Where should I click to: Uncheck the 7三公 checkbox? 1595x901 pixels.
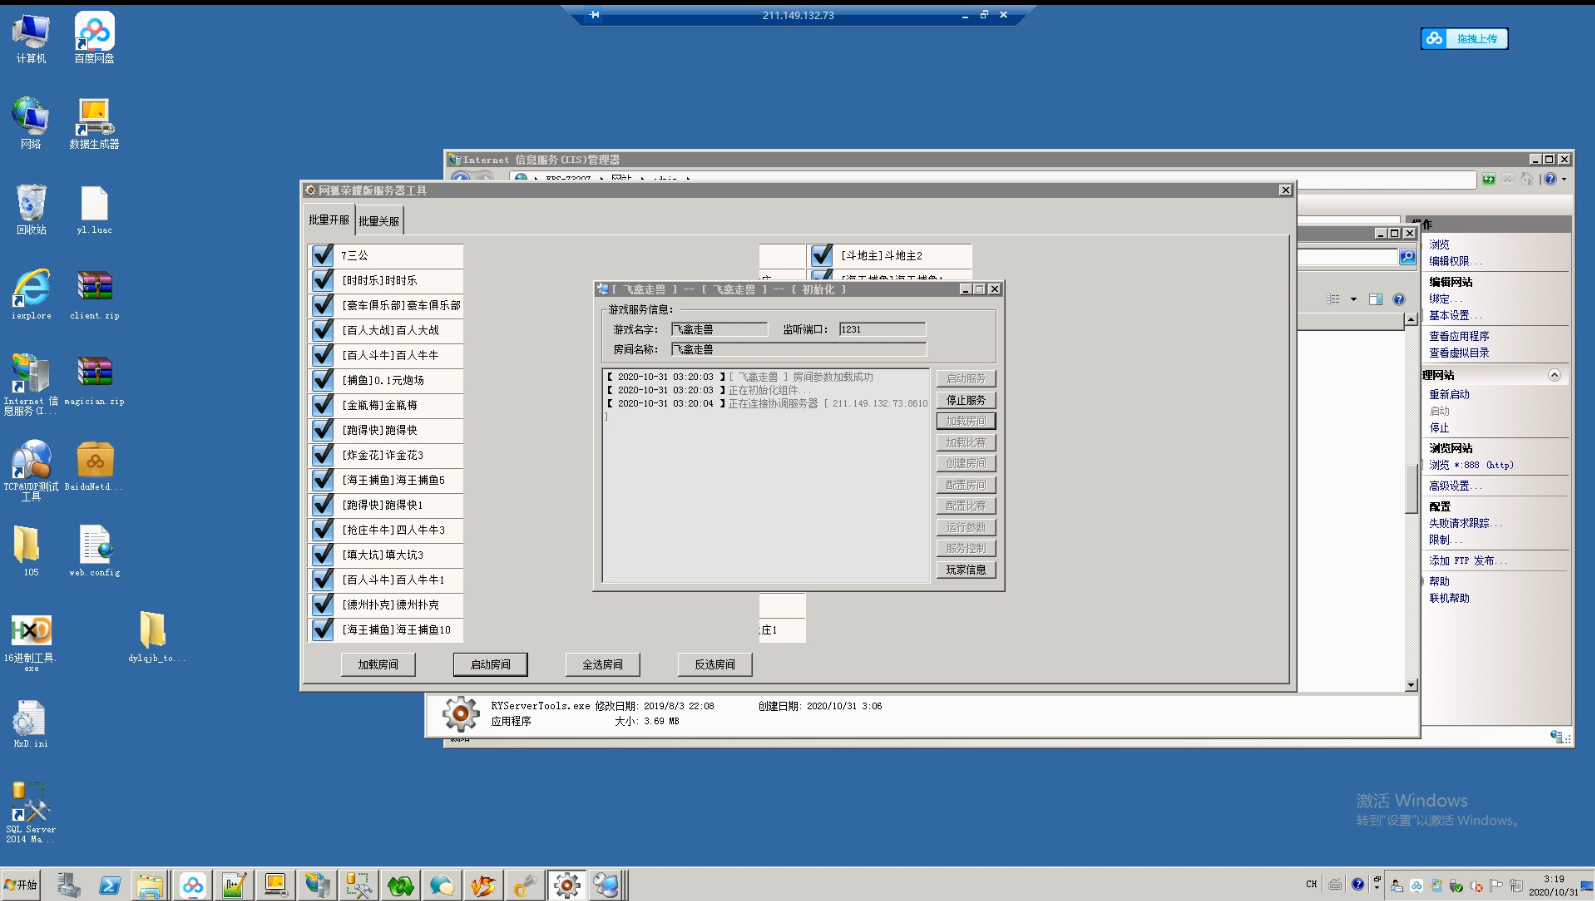tap(323, 256)
